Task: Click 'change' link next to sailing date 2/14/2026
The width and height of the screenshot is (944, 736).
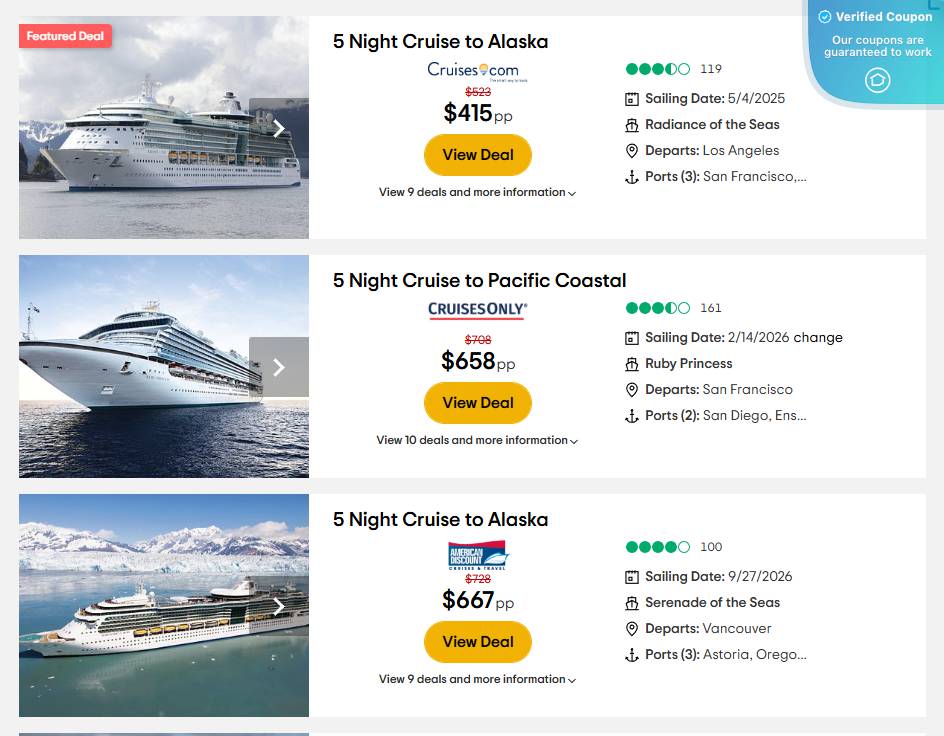Action: [819, 337]
